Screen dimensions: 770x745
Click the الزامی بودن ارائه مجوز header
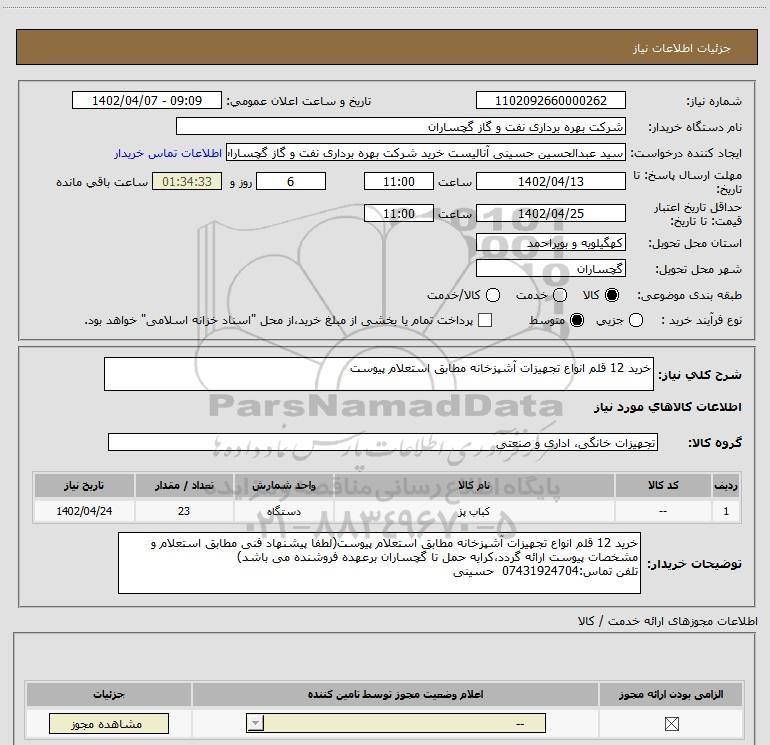pos(671,694)
